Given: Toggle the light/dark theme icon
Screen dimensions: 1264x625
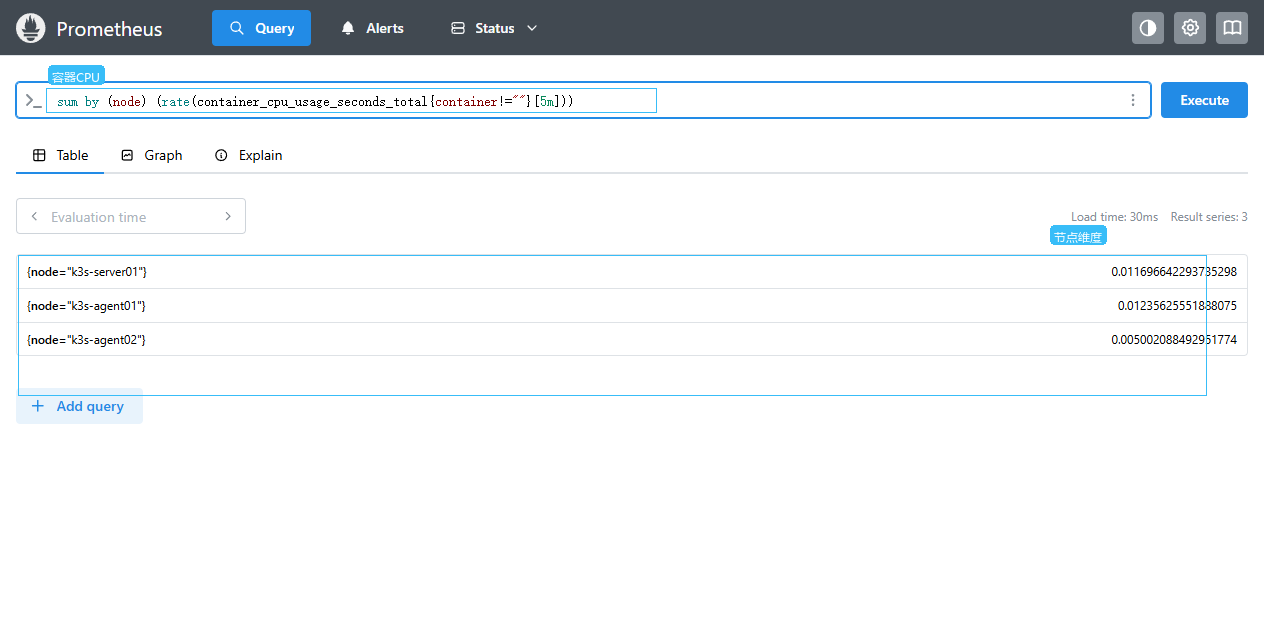Looking at the screenshot, I should (x=1148, y=28).
